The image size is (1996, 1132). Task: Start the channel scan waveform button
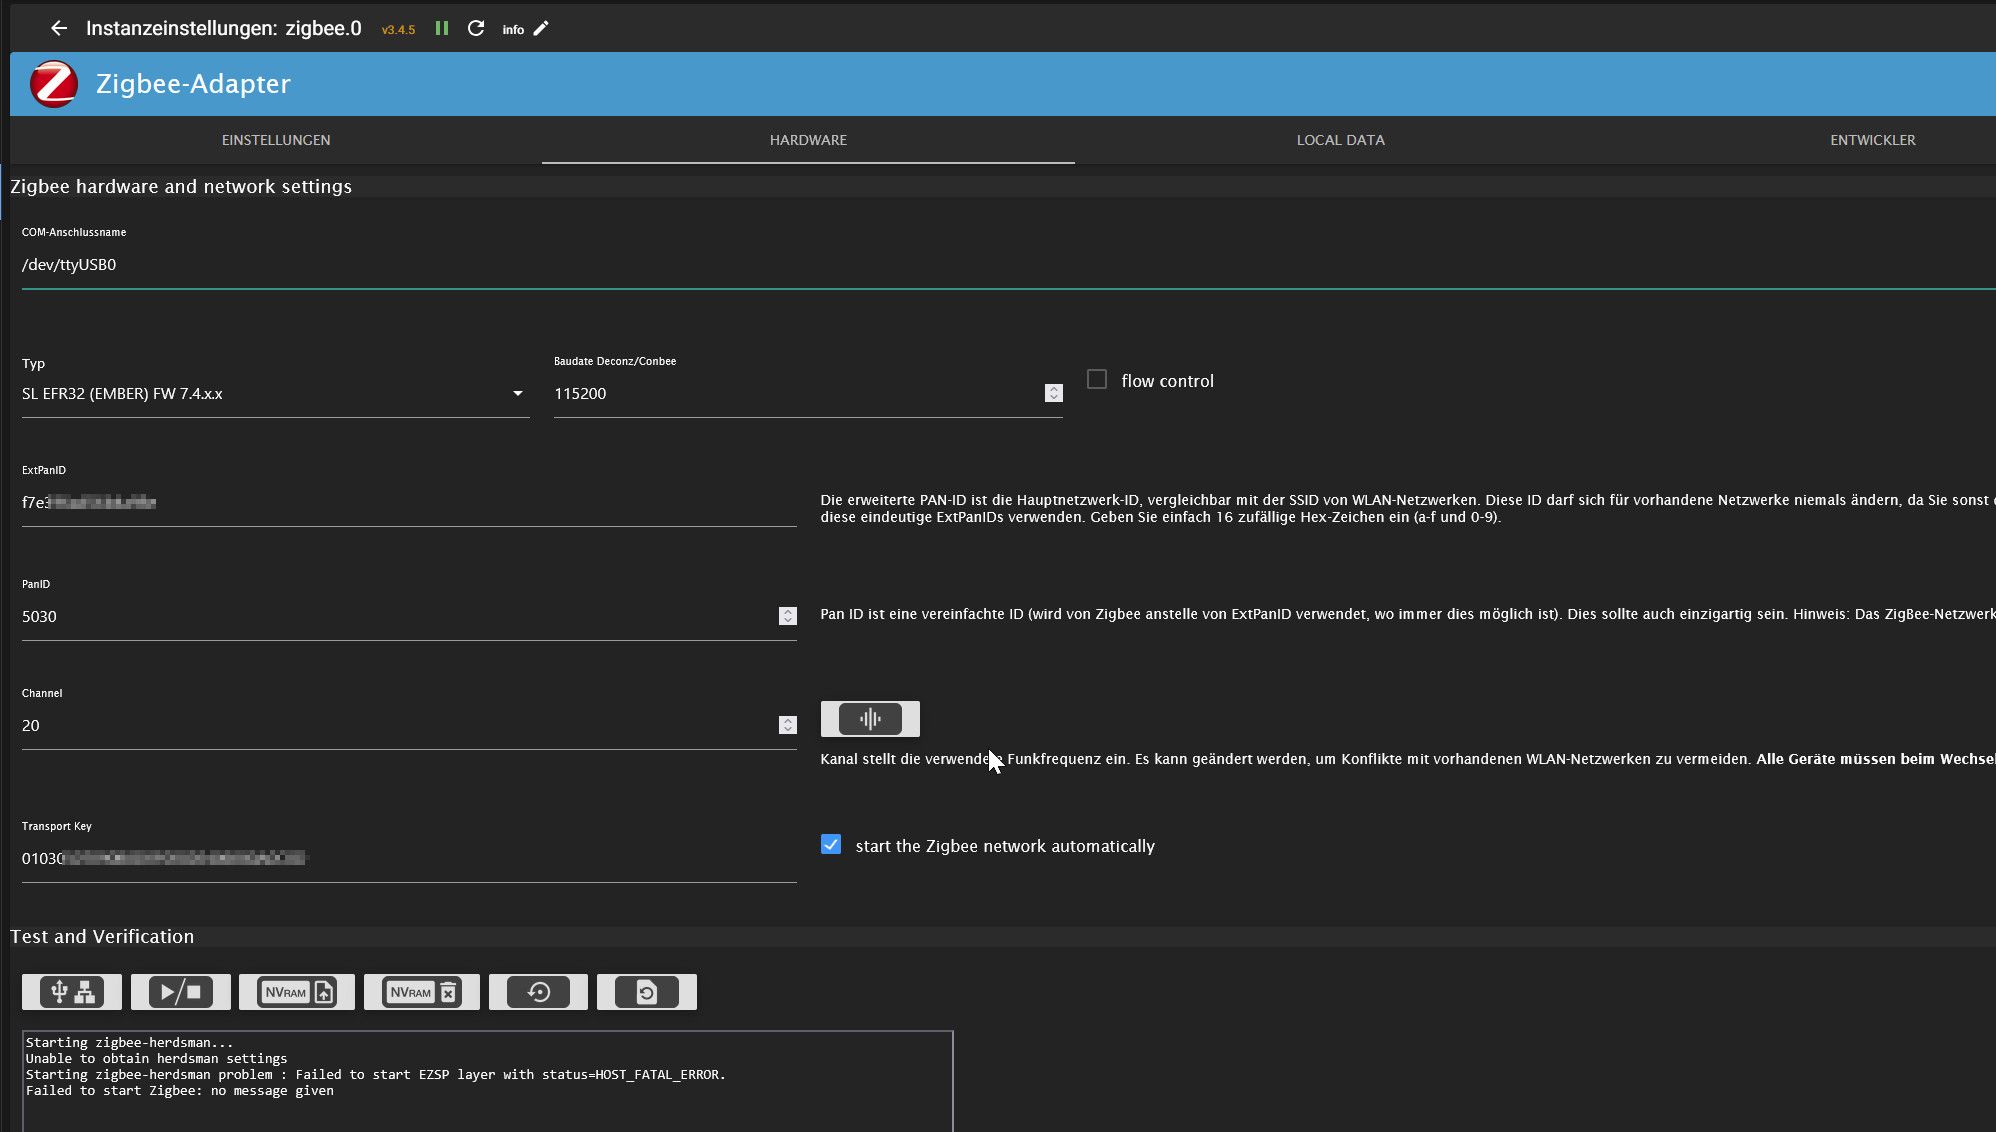870,719
